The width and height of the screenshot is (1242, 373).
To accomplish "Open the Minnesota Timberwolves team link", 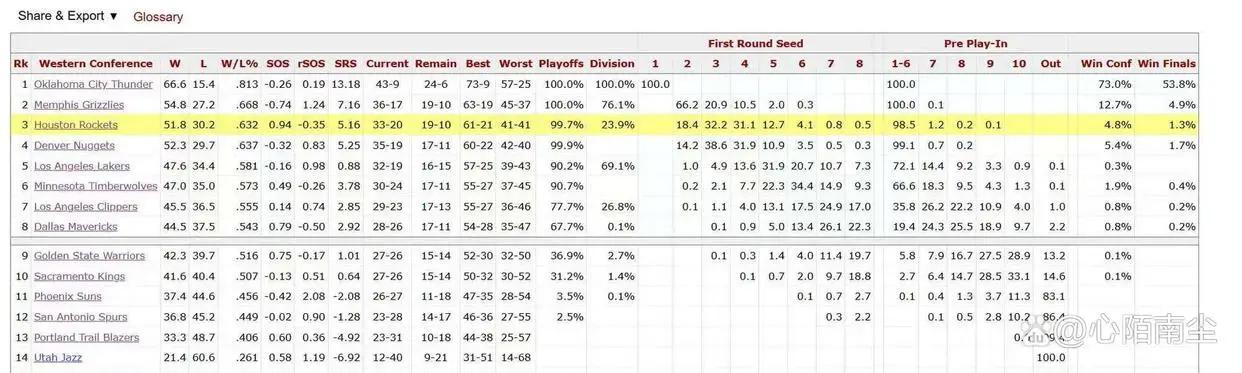I will 96,186.
